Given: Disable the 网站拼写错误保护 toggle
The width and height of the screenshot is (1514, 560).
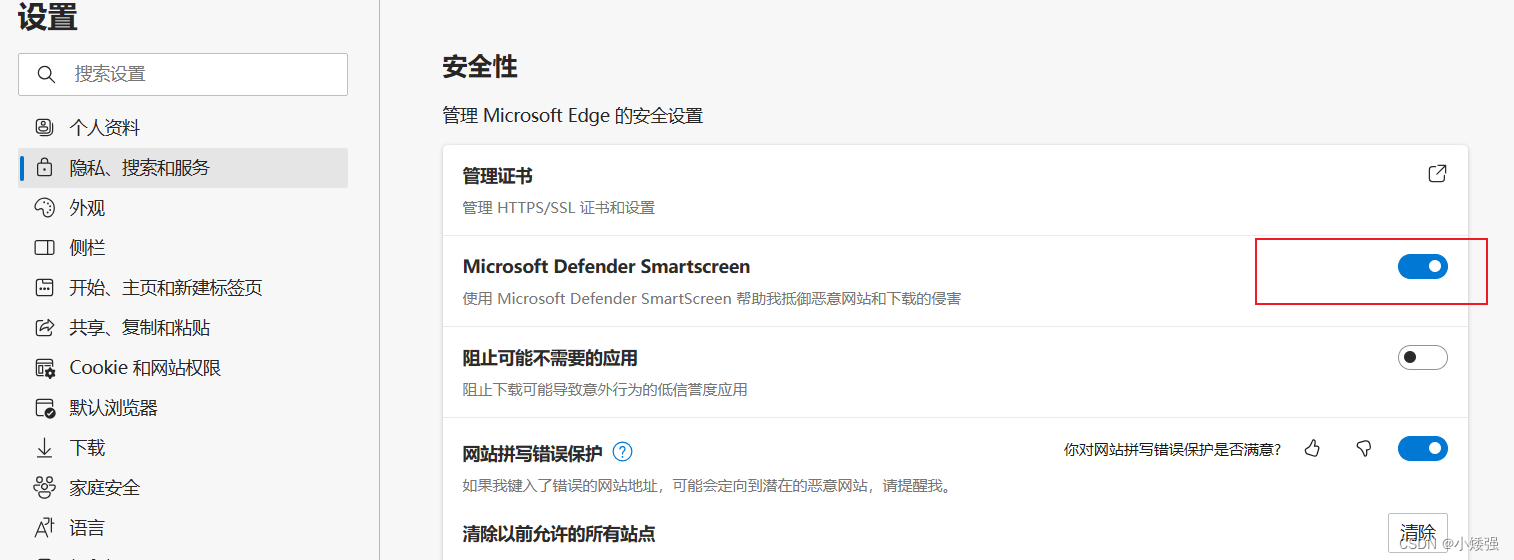Looking at the screenshot, I should (x=1422, y=449).
